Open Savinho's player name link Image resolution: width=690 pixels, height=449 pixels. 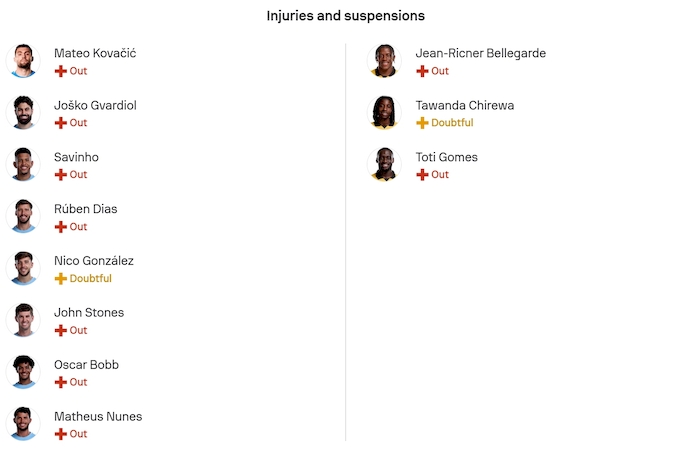76,157
